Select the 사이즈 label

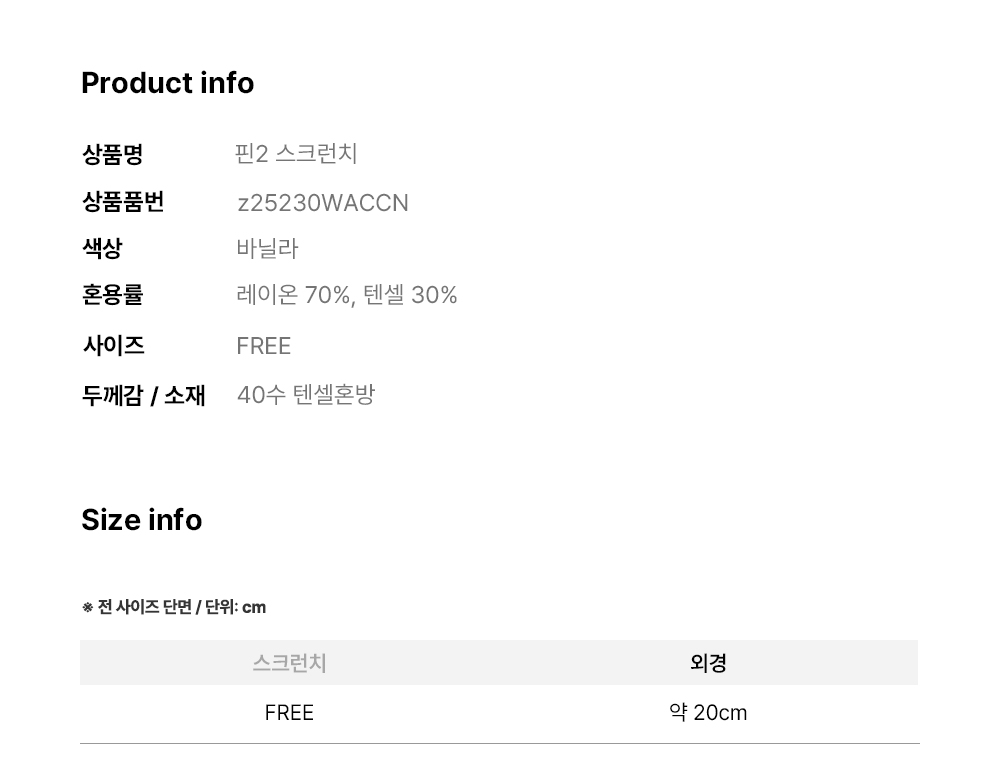point(113,346)
